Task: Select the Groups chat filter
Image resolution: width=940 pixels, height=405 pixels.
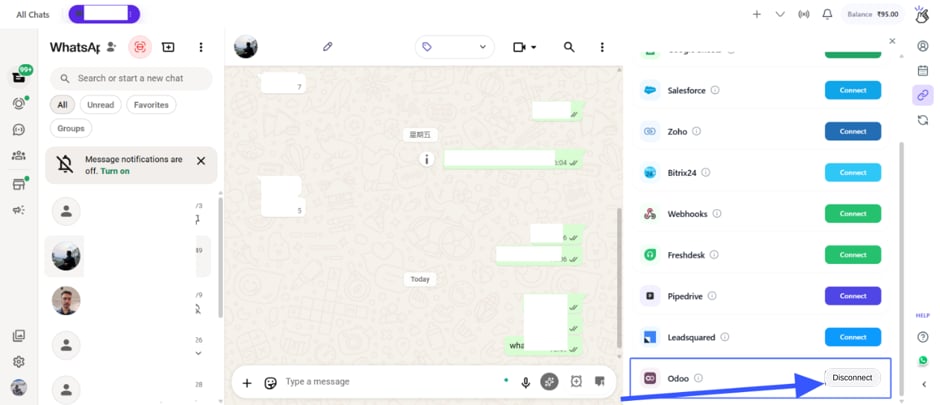Action: 71,128
